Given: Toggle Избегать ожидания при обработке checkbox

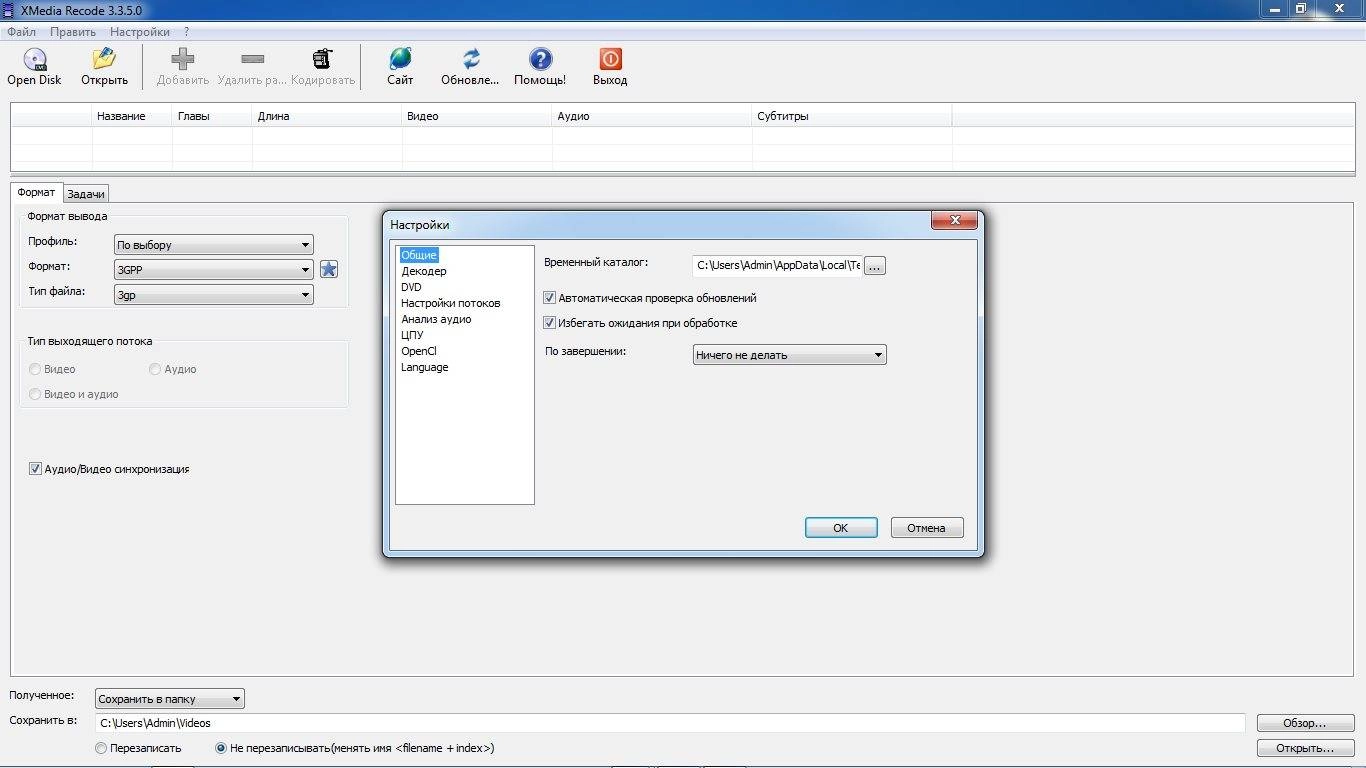Looking at the screenshot, I should pyautogui.click(x=549, y=323).
